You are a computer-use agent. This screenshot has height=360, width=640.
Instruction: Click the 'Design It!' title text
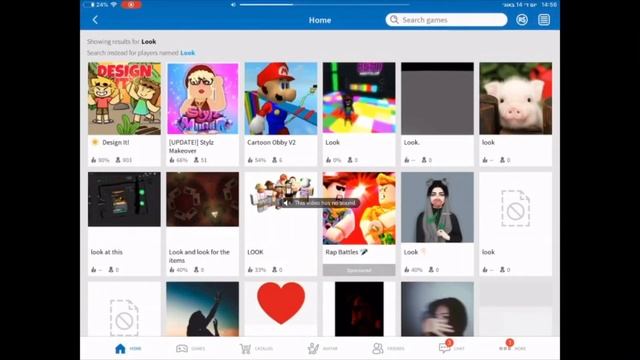point(116,142)
